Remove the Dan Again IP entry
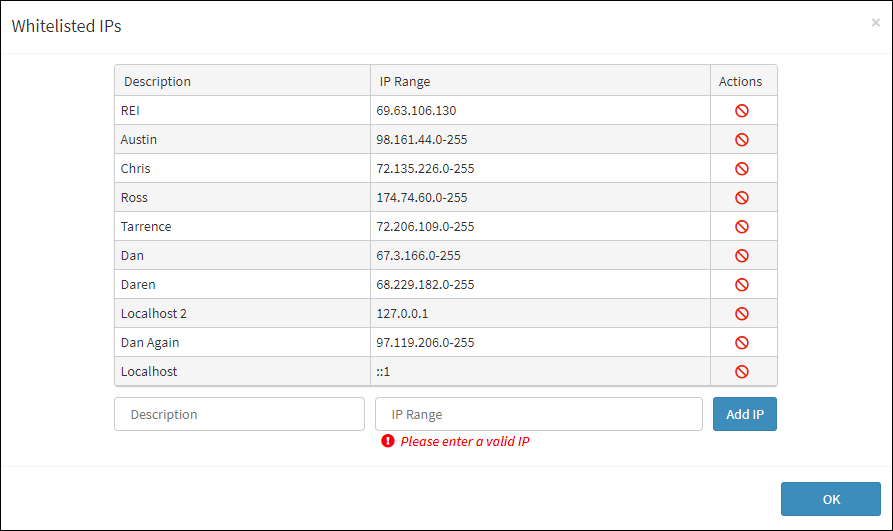This screenshot has width=893, height=531. pos(742,343)
